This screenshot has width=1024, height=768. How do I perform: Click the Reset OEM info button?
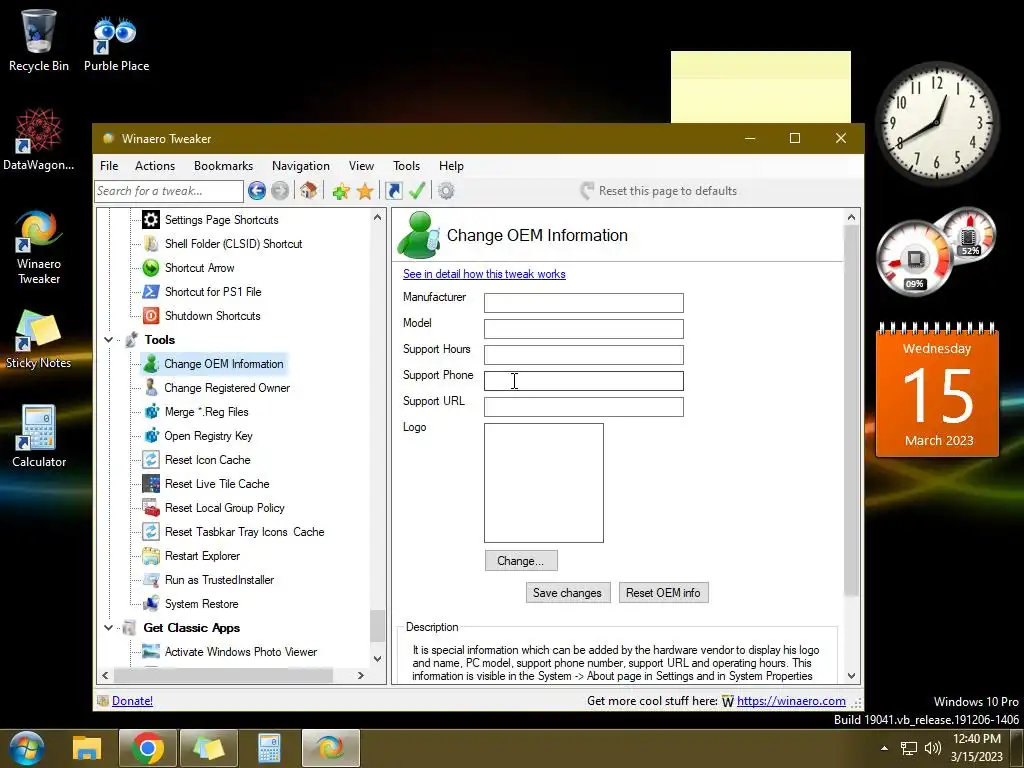coord(663,592)
